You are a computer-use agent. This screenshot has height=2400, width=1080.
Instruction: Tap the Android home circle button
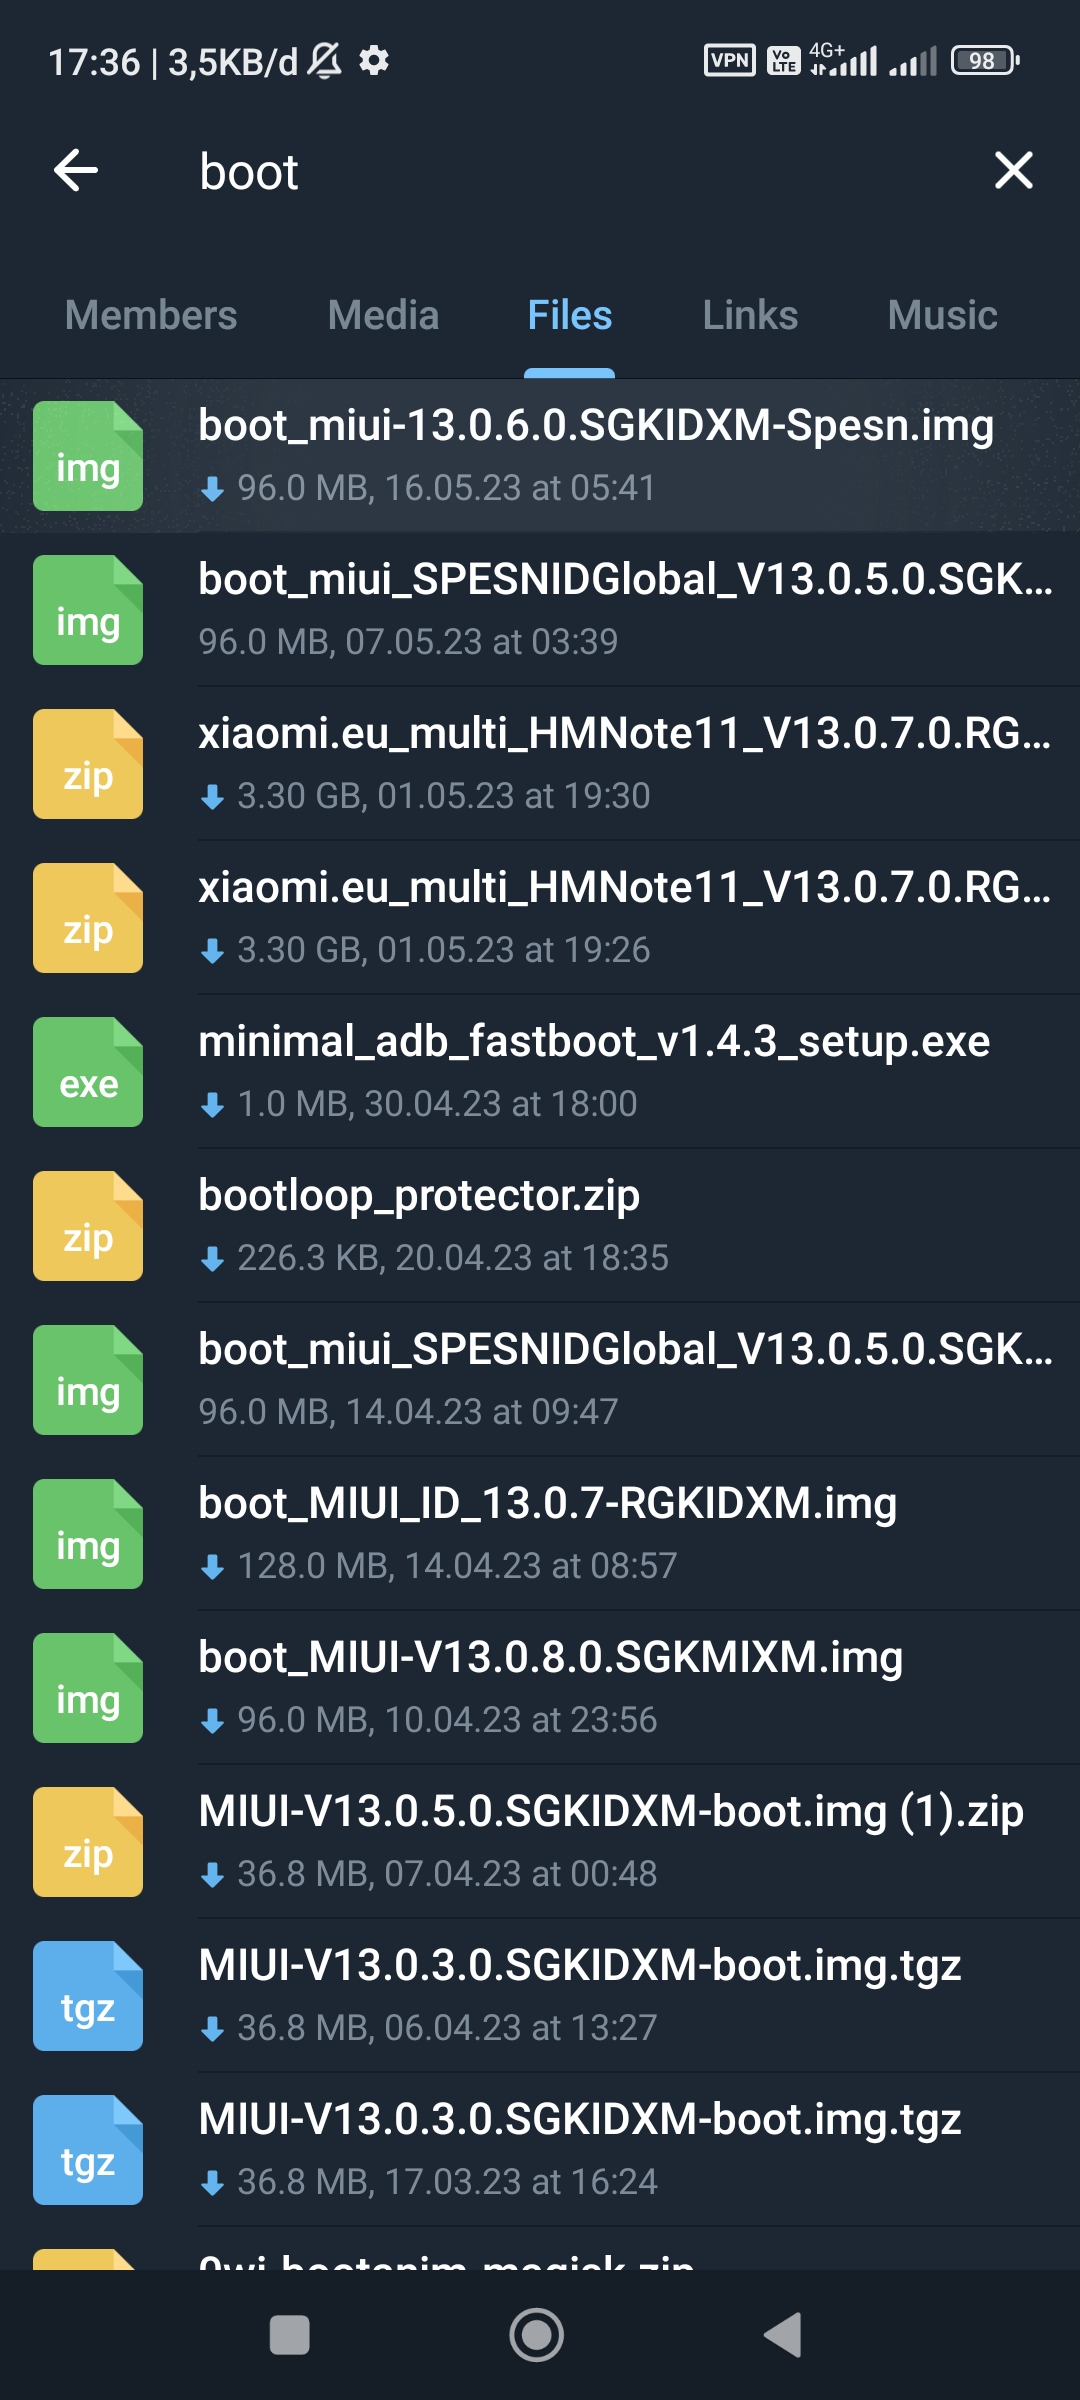pos(537,2335)
